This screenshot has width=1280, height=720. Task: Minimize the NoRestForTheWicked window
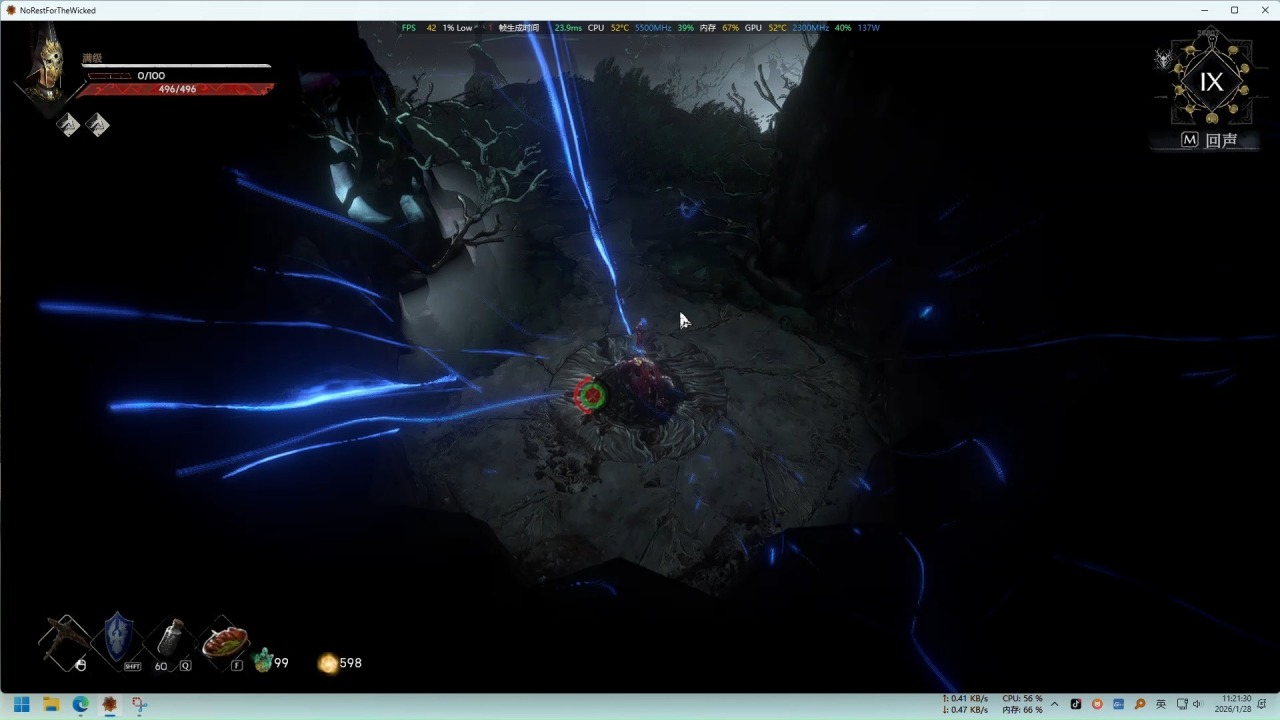[x=1204, y=10]
